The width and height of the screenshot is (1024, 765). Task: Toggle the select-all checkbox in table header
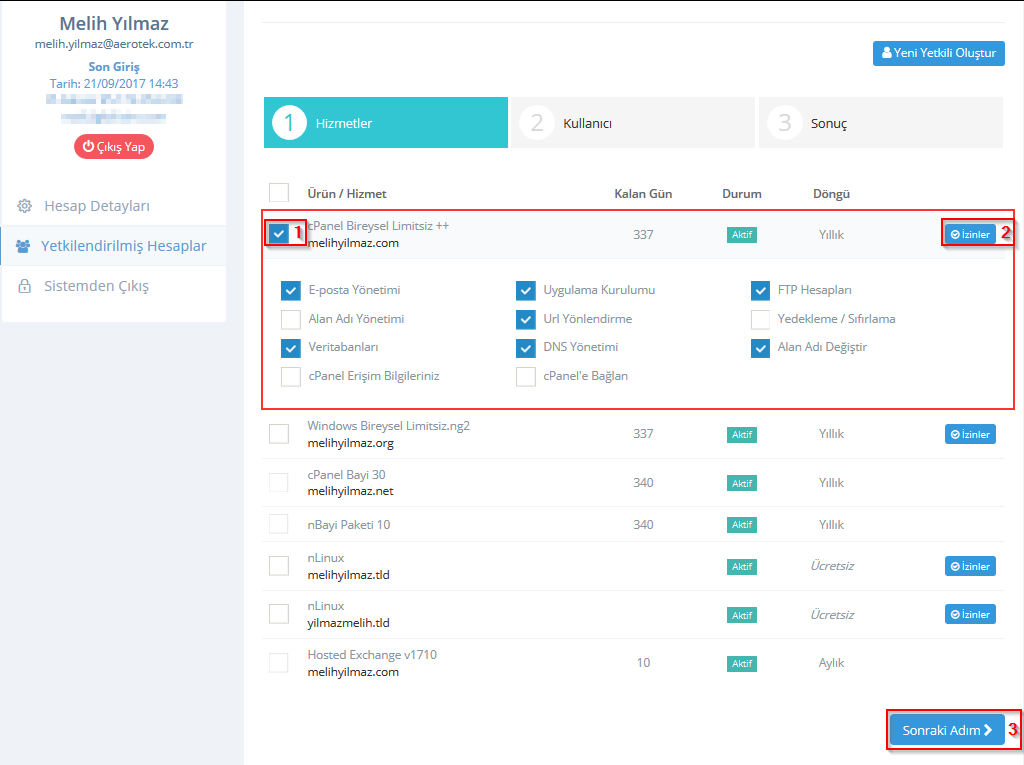pos(279,193)
